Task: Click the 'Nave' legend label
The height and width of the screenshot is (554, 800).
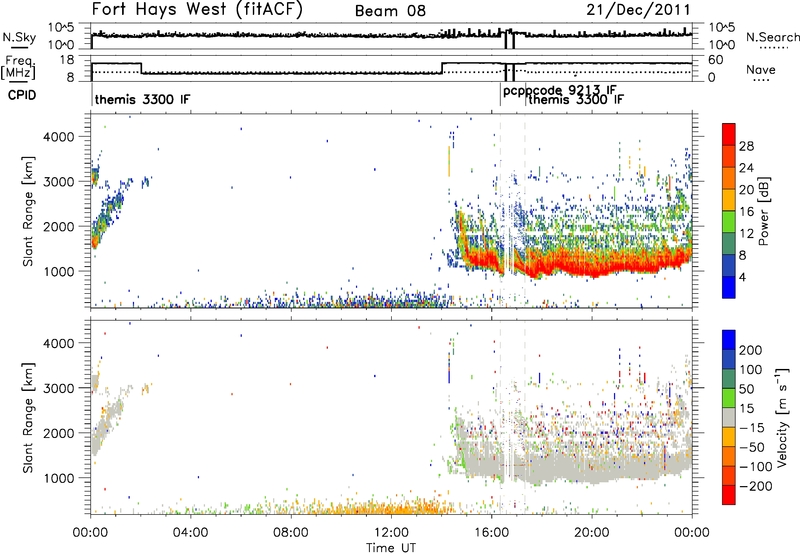Action: 760,69
